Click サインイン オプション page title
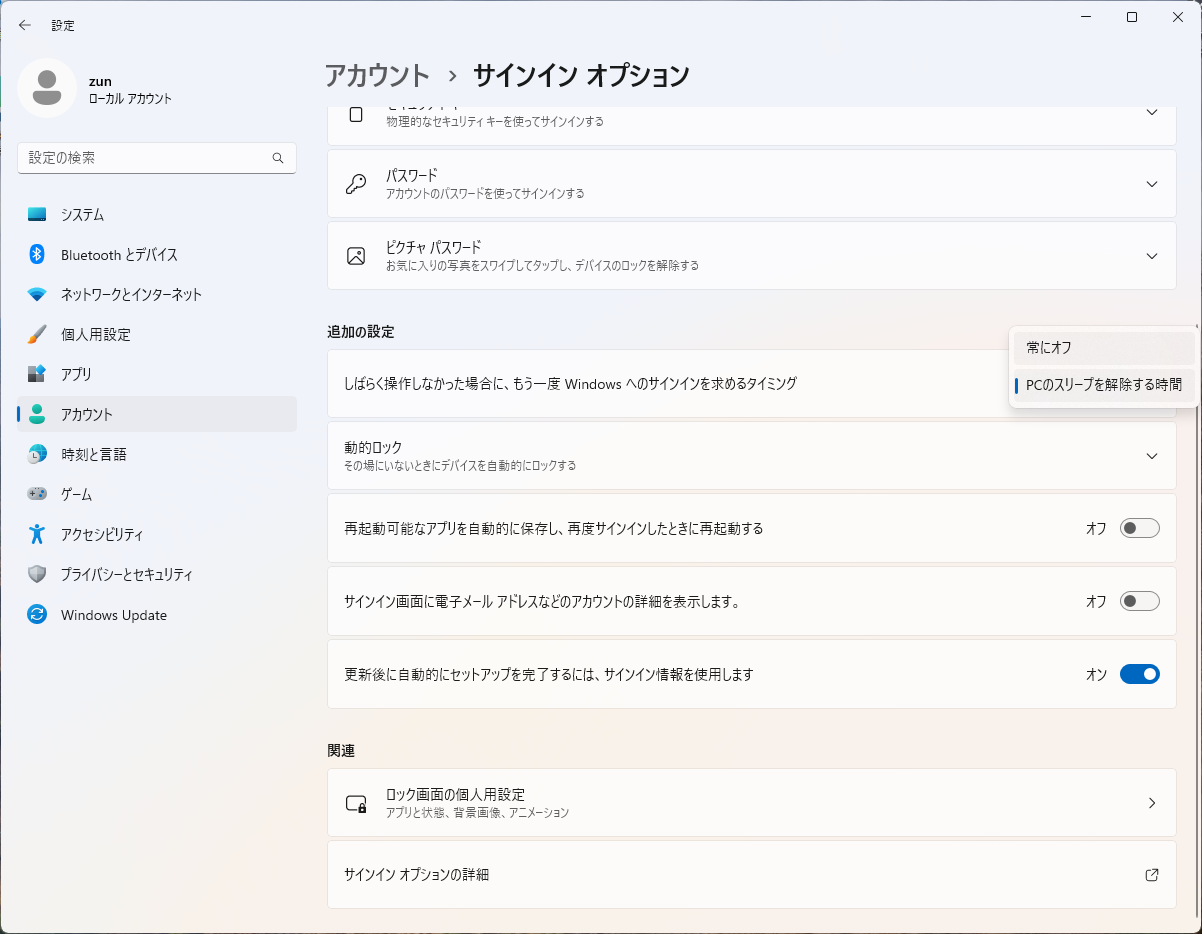Screen dimensions: 1202x934 581,76
